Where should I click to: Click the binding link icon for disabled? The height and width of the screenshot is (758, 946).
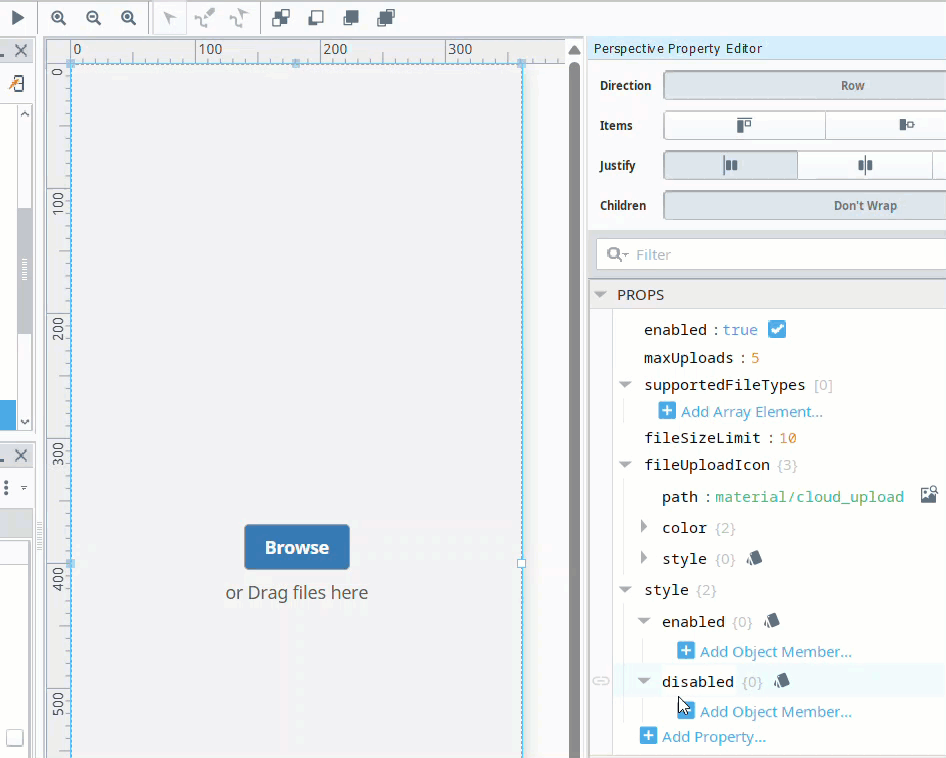coord(601,681)
